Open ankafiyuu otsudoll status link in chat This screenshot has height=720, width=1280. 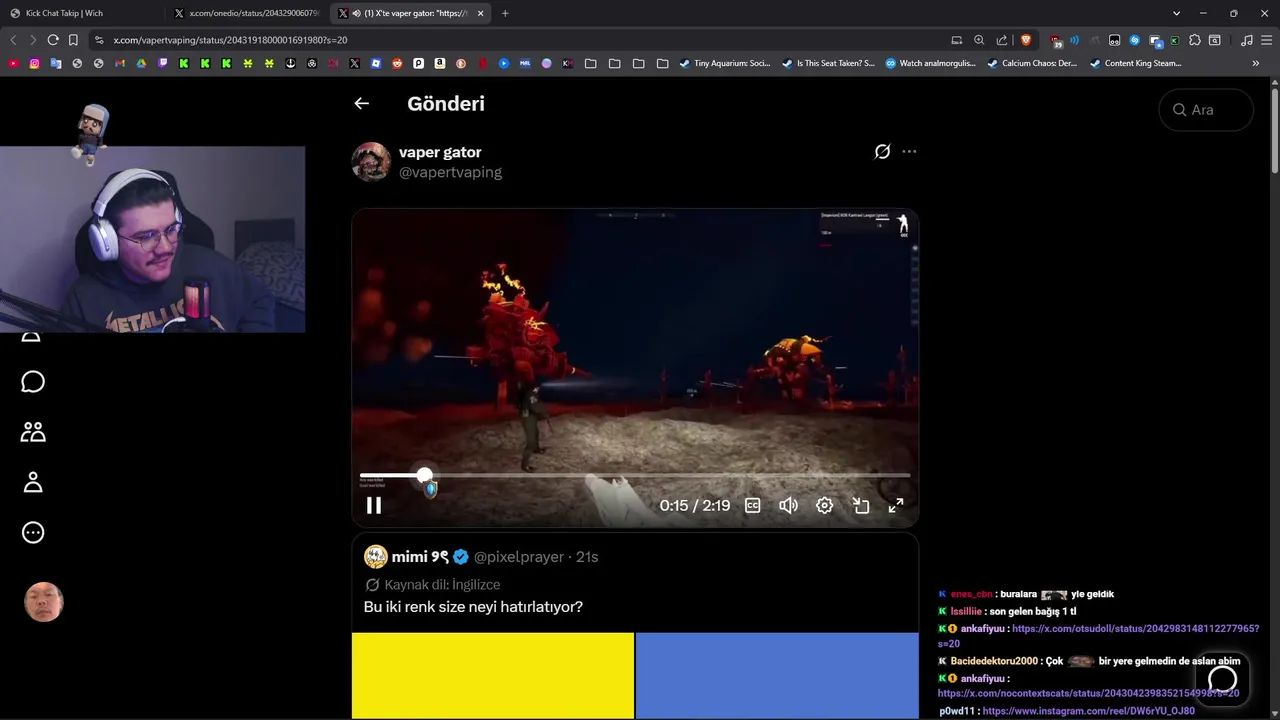pos(1098,636)
